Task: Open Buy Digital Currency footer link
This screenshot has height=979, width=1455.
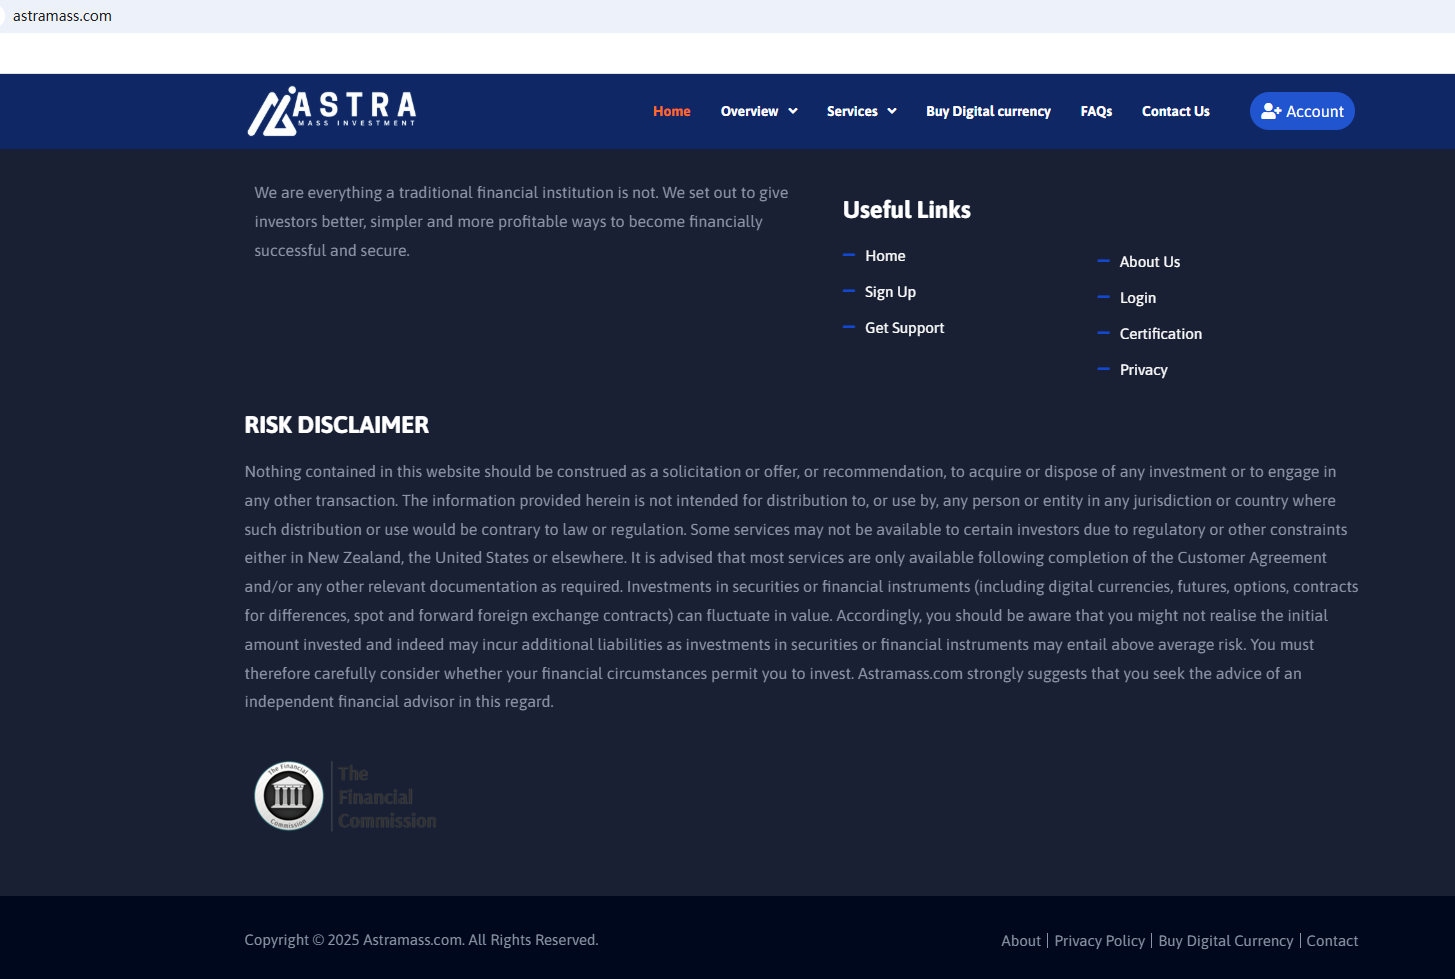Action: tap(1226, 941)
